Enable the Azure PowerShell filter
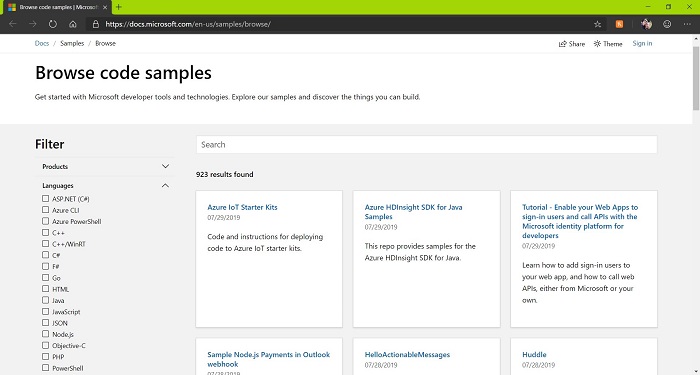Image resolution: width=700 pixels, height=375 pixels. tap(46, 221)
